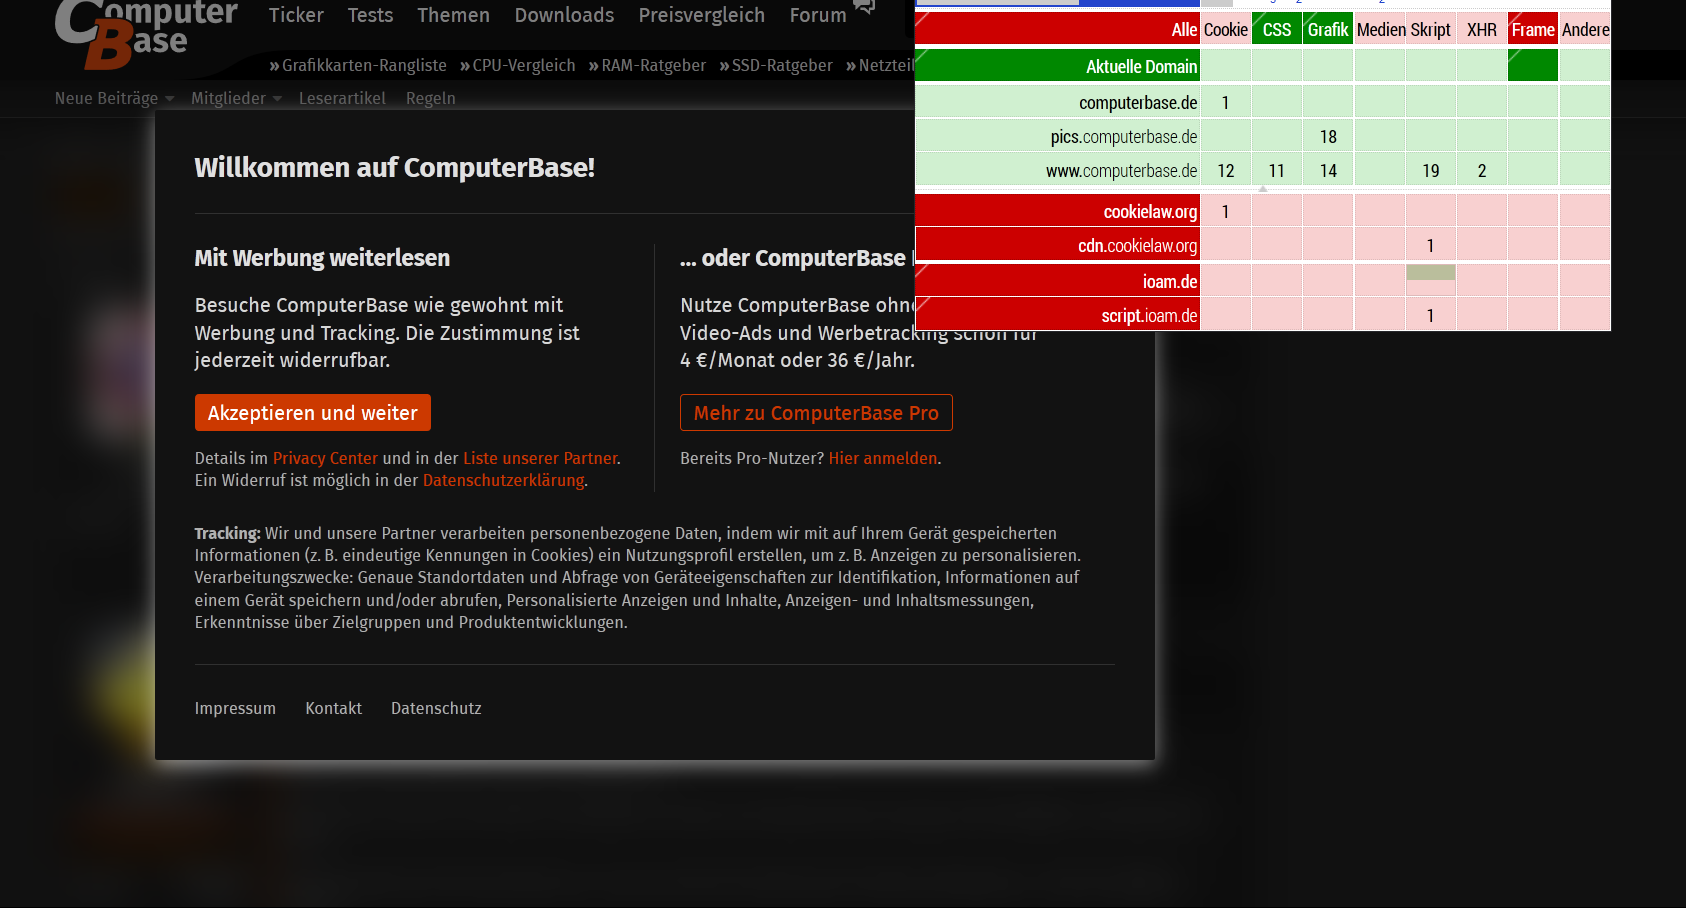Viewport: 1686px width, 908px height.
Task: Open the ComputerBase logo home link
Action: (145, 34)
